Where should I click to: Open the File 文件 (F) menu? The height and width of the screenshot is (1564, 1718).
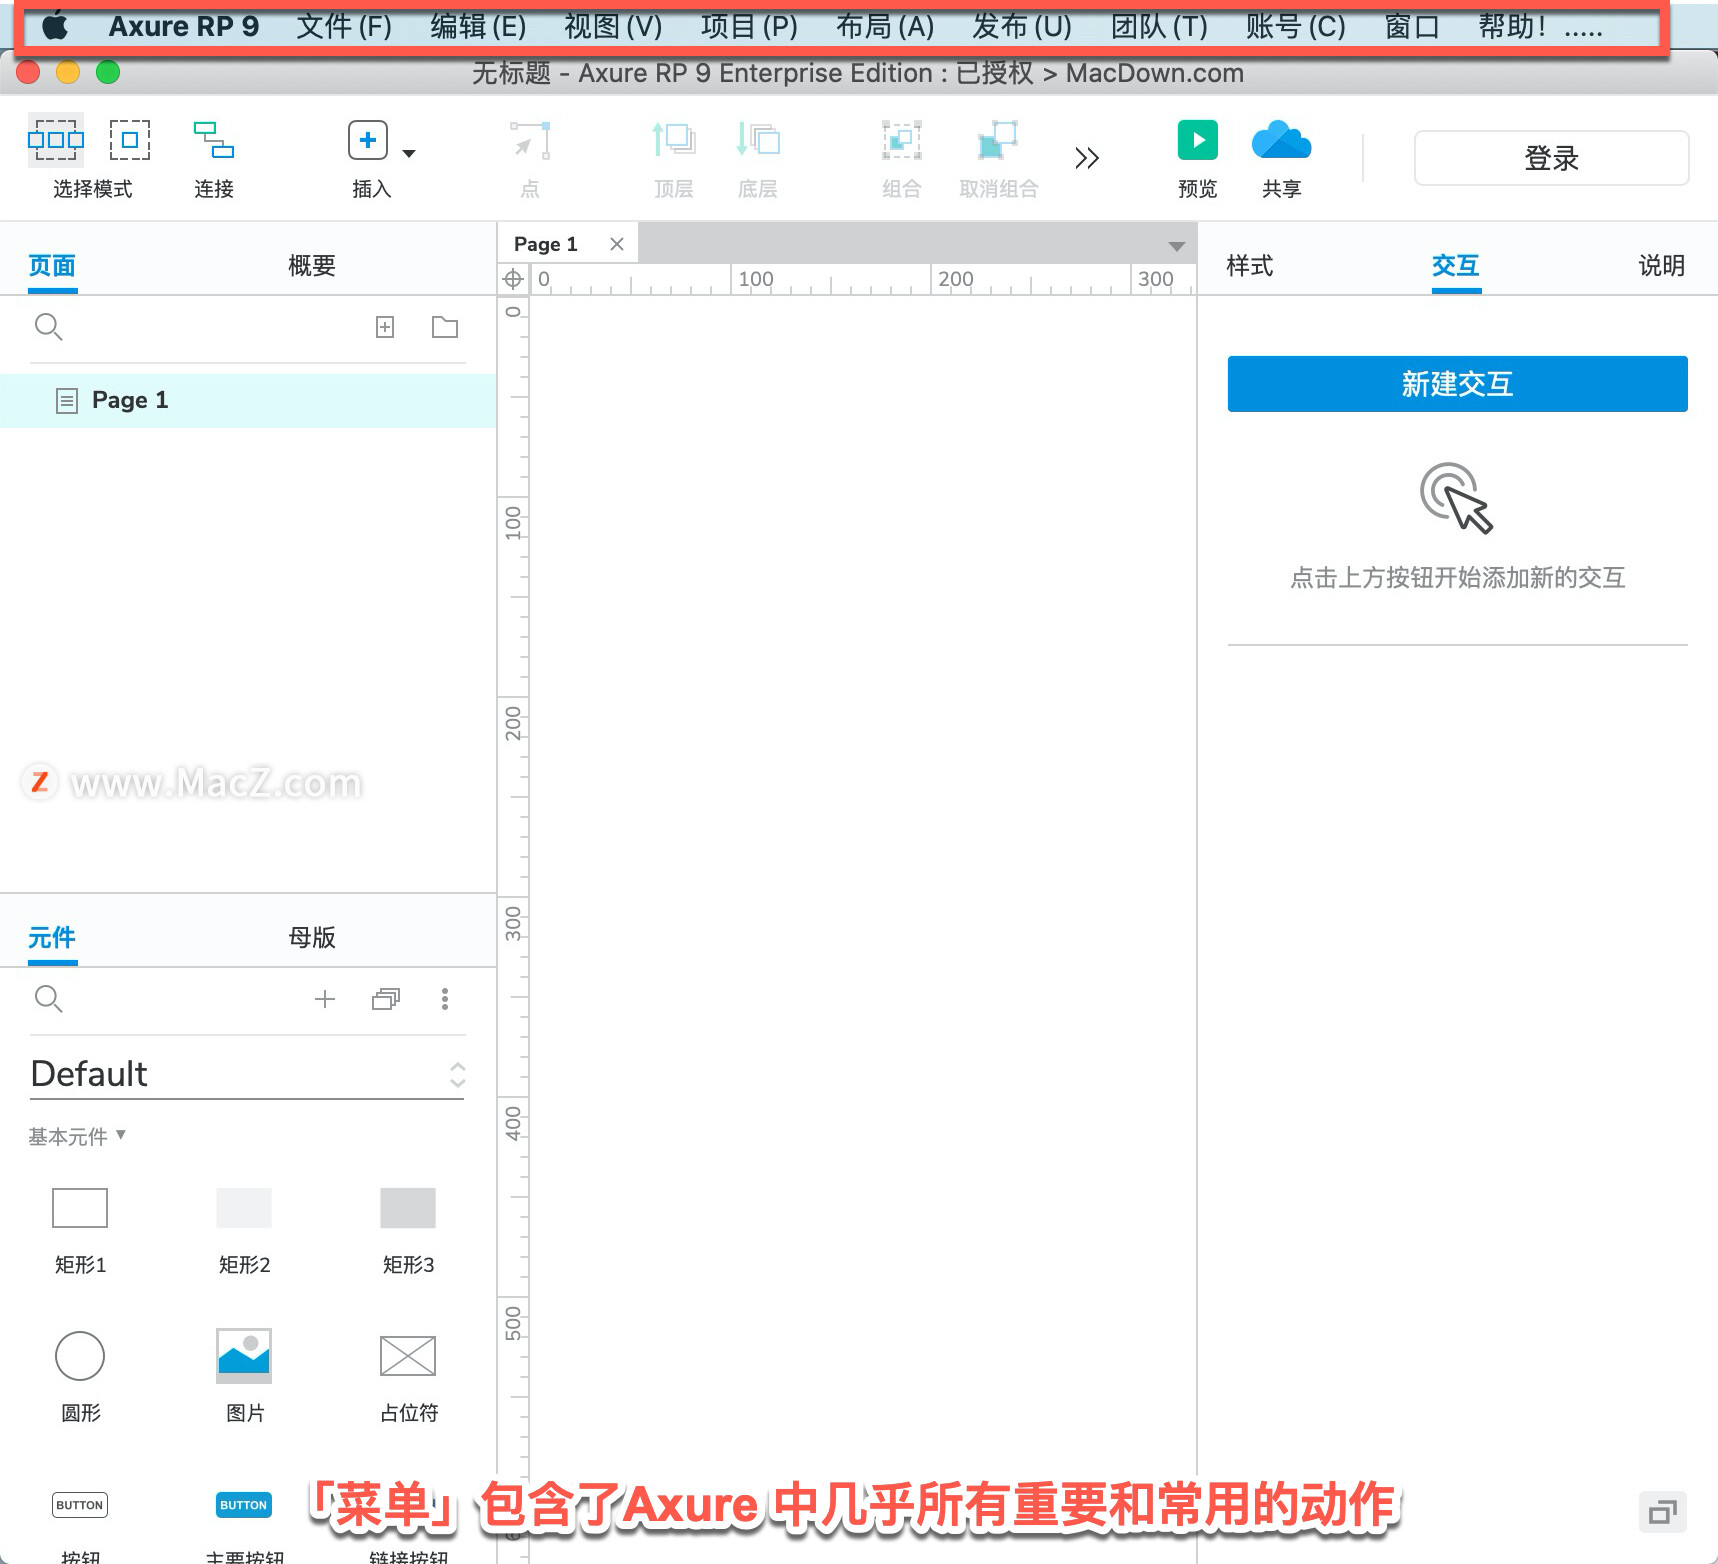344,27
